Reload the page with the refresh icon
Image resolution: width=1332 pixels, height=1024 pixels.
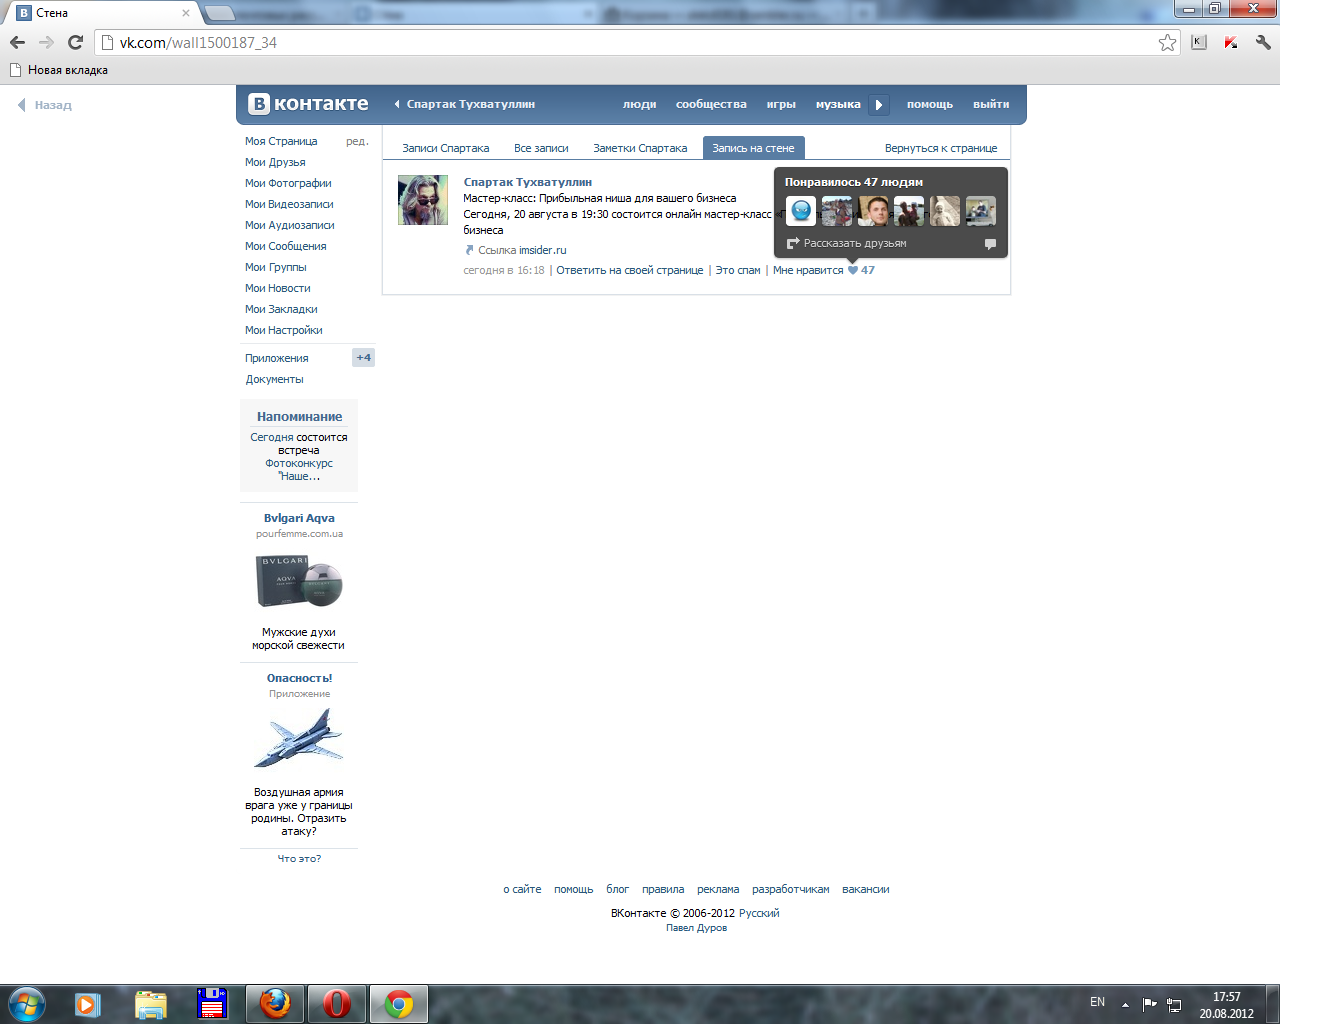(x=75, y=42)
